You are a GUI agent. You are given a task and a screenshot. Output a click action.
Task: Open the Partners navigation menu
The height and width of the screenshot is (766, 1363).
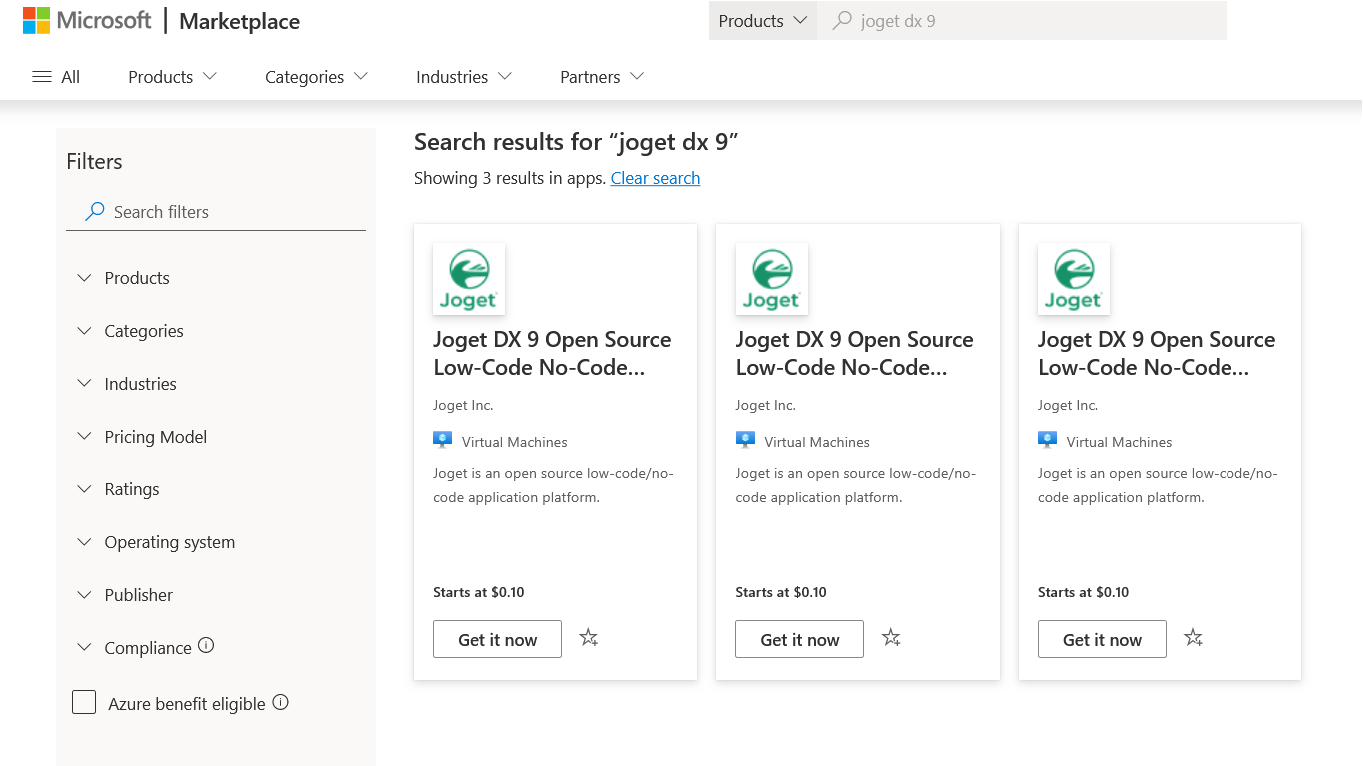pos(602,77)
